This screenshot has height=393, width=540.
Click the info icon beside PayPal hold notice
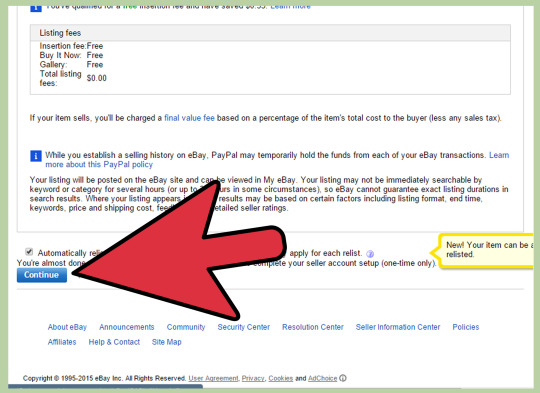tap(36, 156)
